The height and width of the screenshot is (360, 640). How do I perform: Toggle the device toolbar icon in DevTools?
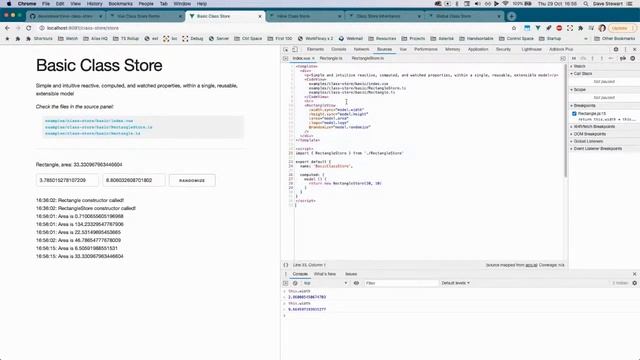295,49
